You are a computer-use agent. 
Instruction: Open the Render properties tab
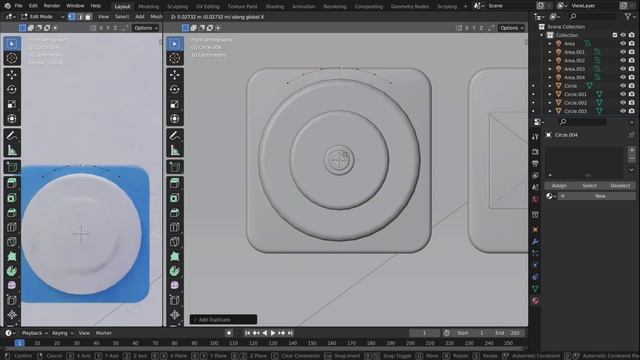pyautogui.click(x=535, y=151)
